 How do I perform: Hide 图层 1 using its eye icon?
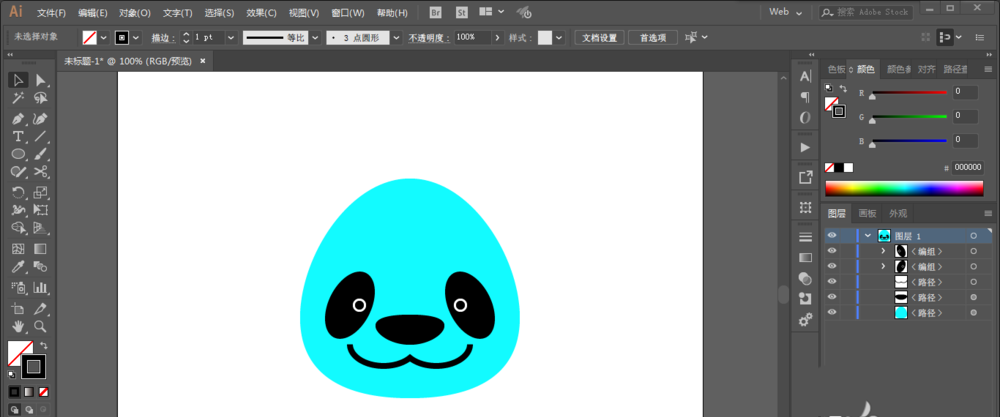[x=832, y=235]
